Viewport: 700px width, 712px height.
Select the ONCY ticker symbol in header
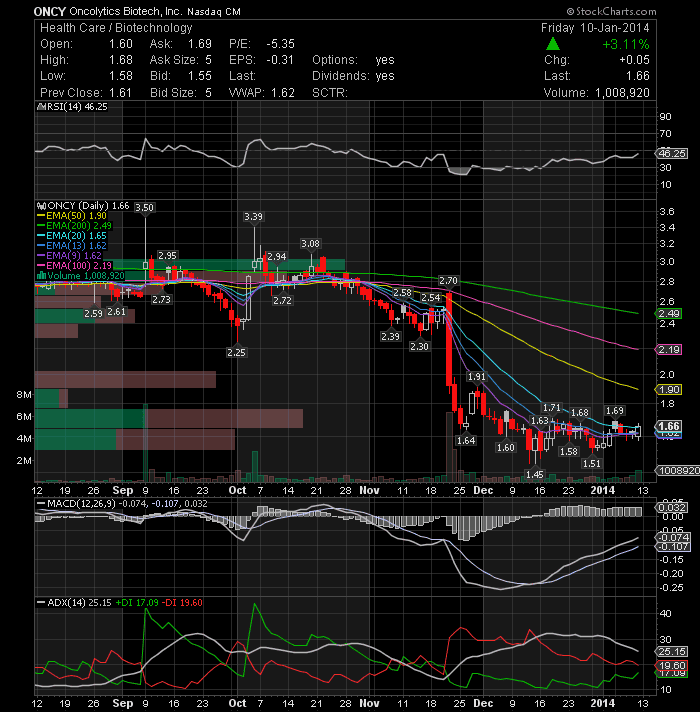[x=49, y=12]
